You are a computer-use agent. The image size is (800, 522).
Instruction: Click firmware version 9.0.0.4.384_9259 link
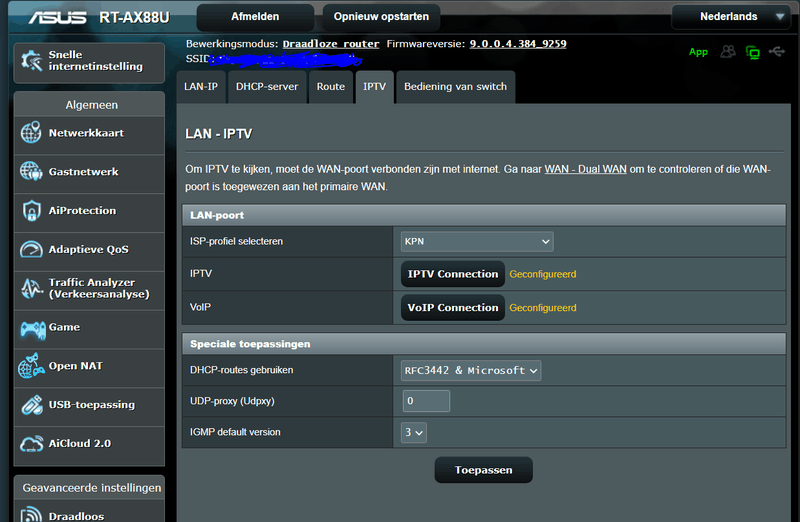point(518,44)
